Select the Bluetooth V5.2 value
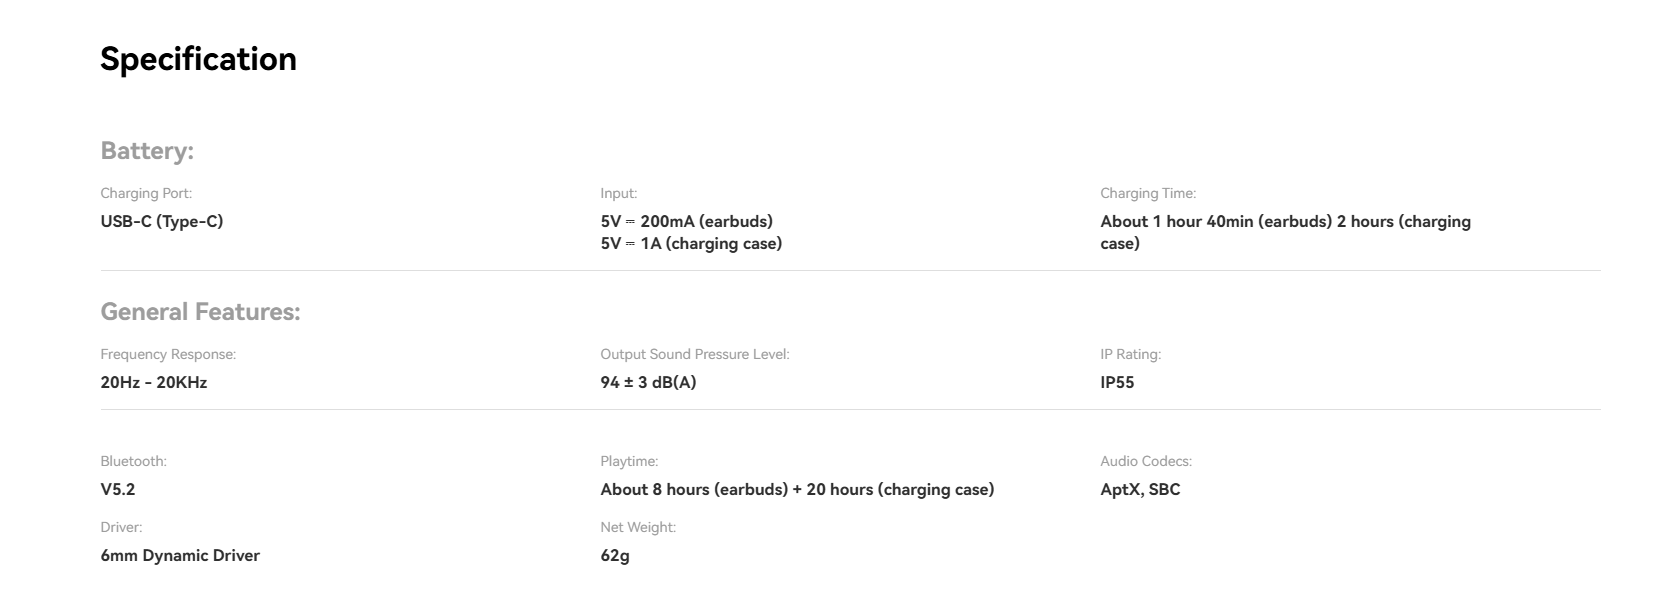 click(x=117, y=489)
